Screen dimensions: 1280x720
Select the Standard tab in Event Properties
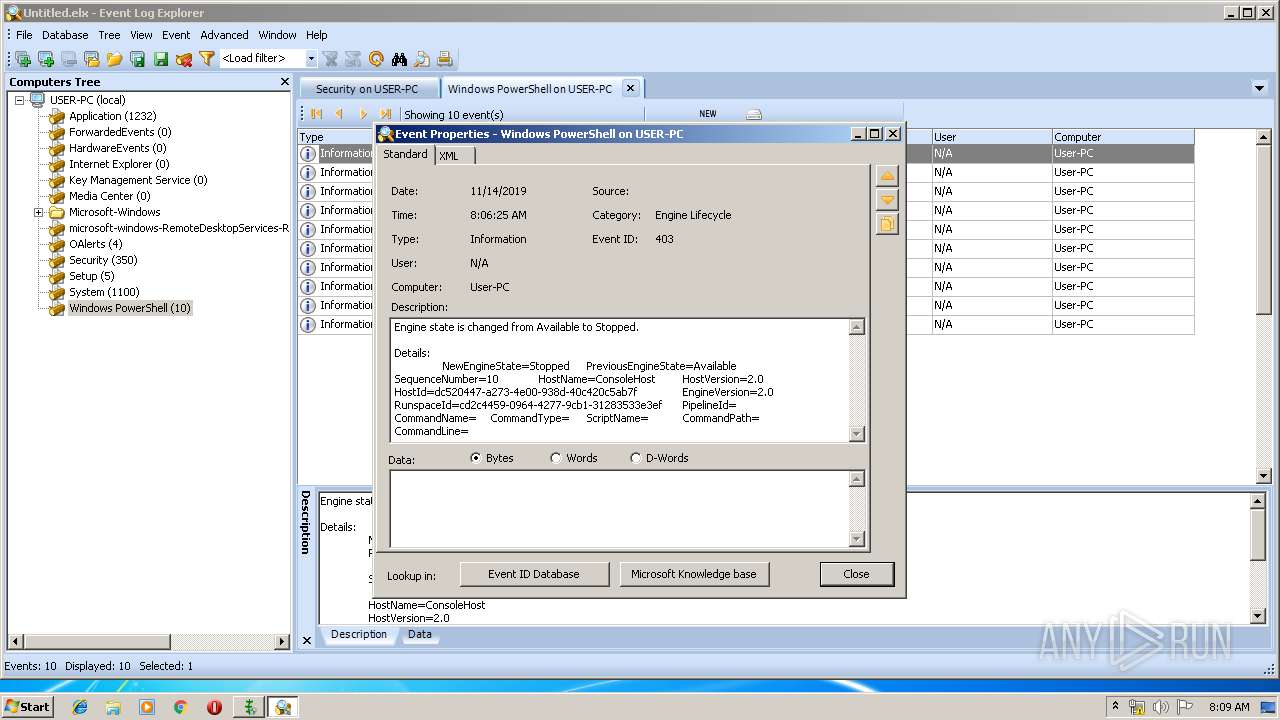[405, 154]
